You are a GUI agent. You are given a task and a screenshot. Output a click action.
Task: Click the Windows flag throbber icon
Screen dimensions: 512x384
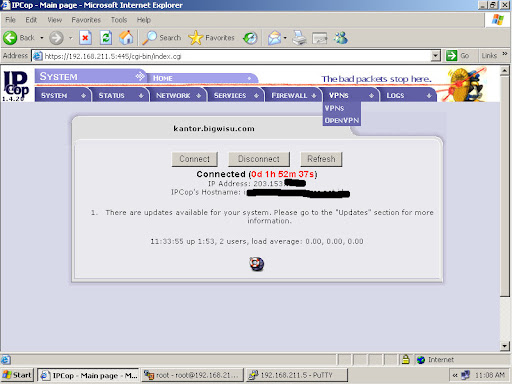point(498,20)
